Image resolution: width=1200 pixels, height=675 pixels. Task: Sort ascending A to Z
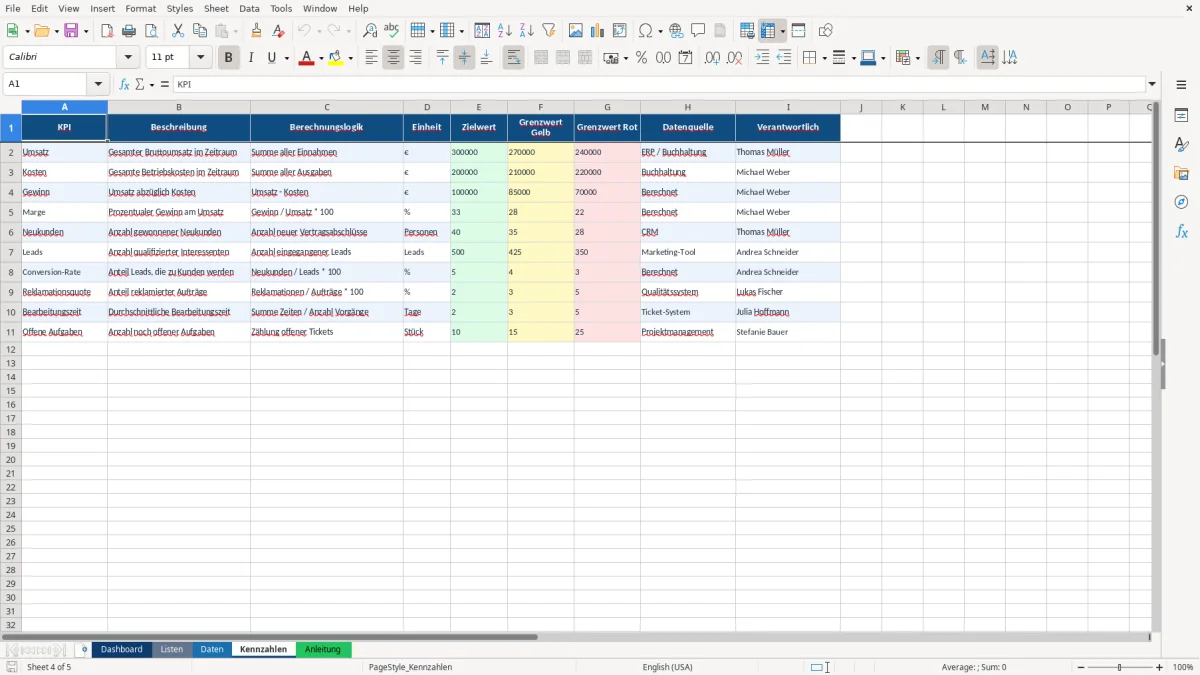coord(505,31)
